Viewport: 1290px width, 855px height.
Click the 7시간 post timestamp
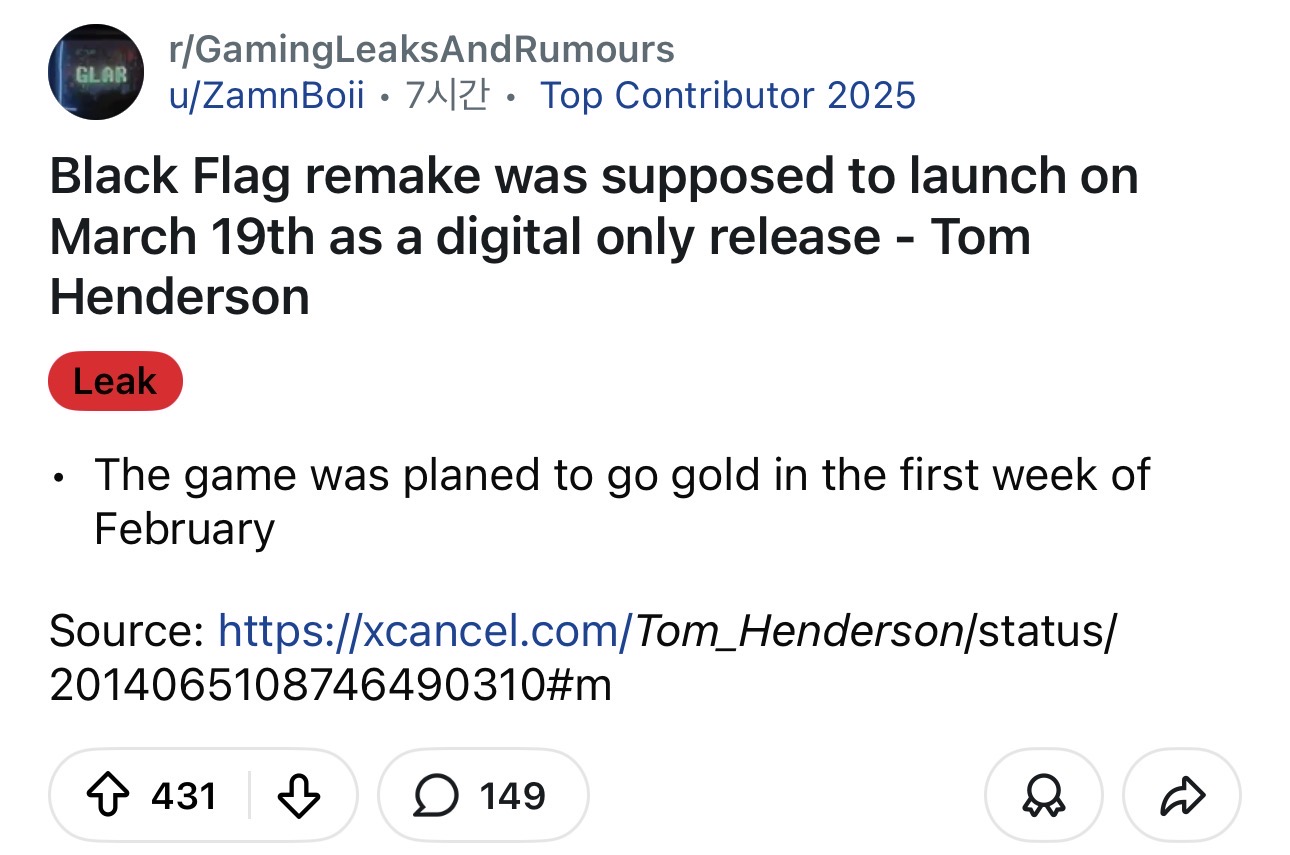(447, 96)
